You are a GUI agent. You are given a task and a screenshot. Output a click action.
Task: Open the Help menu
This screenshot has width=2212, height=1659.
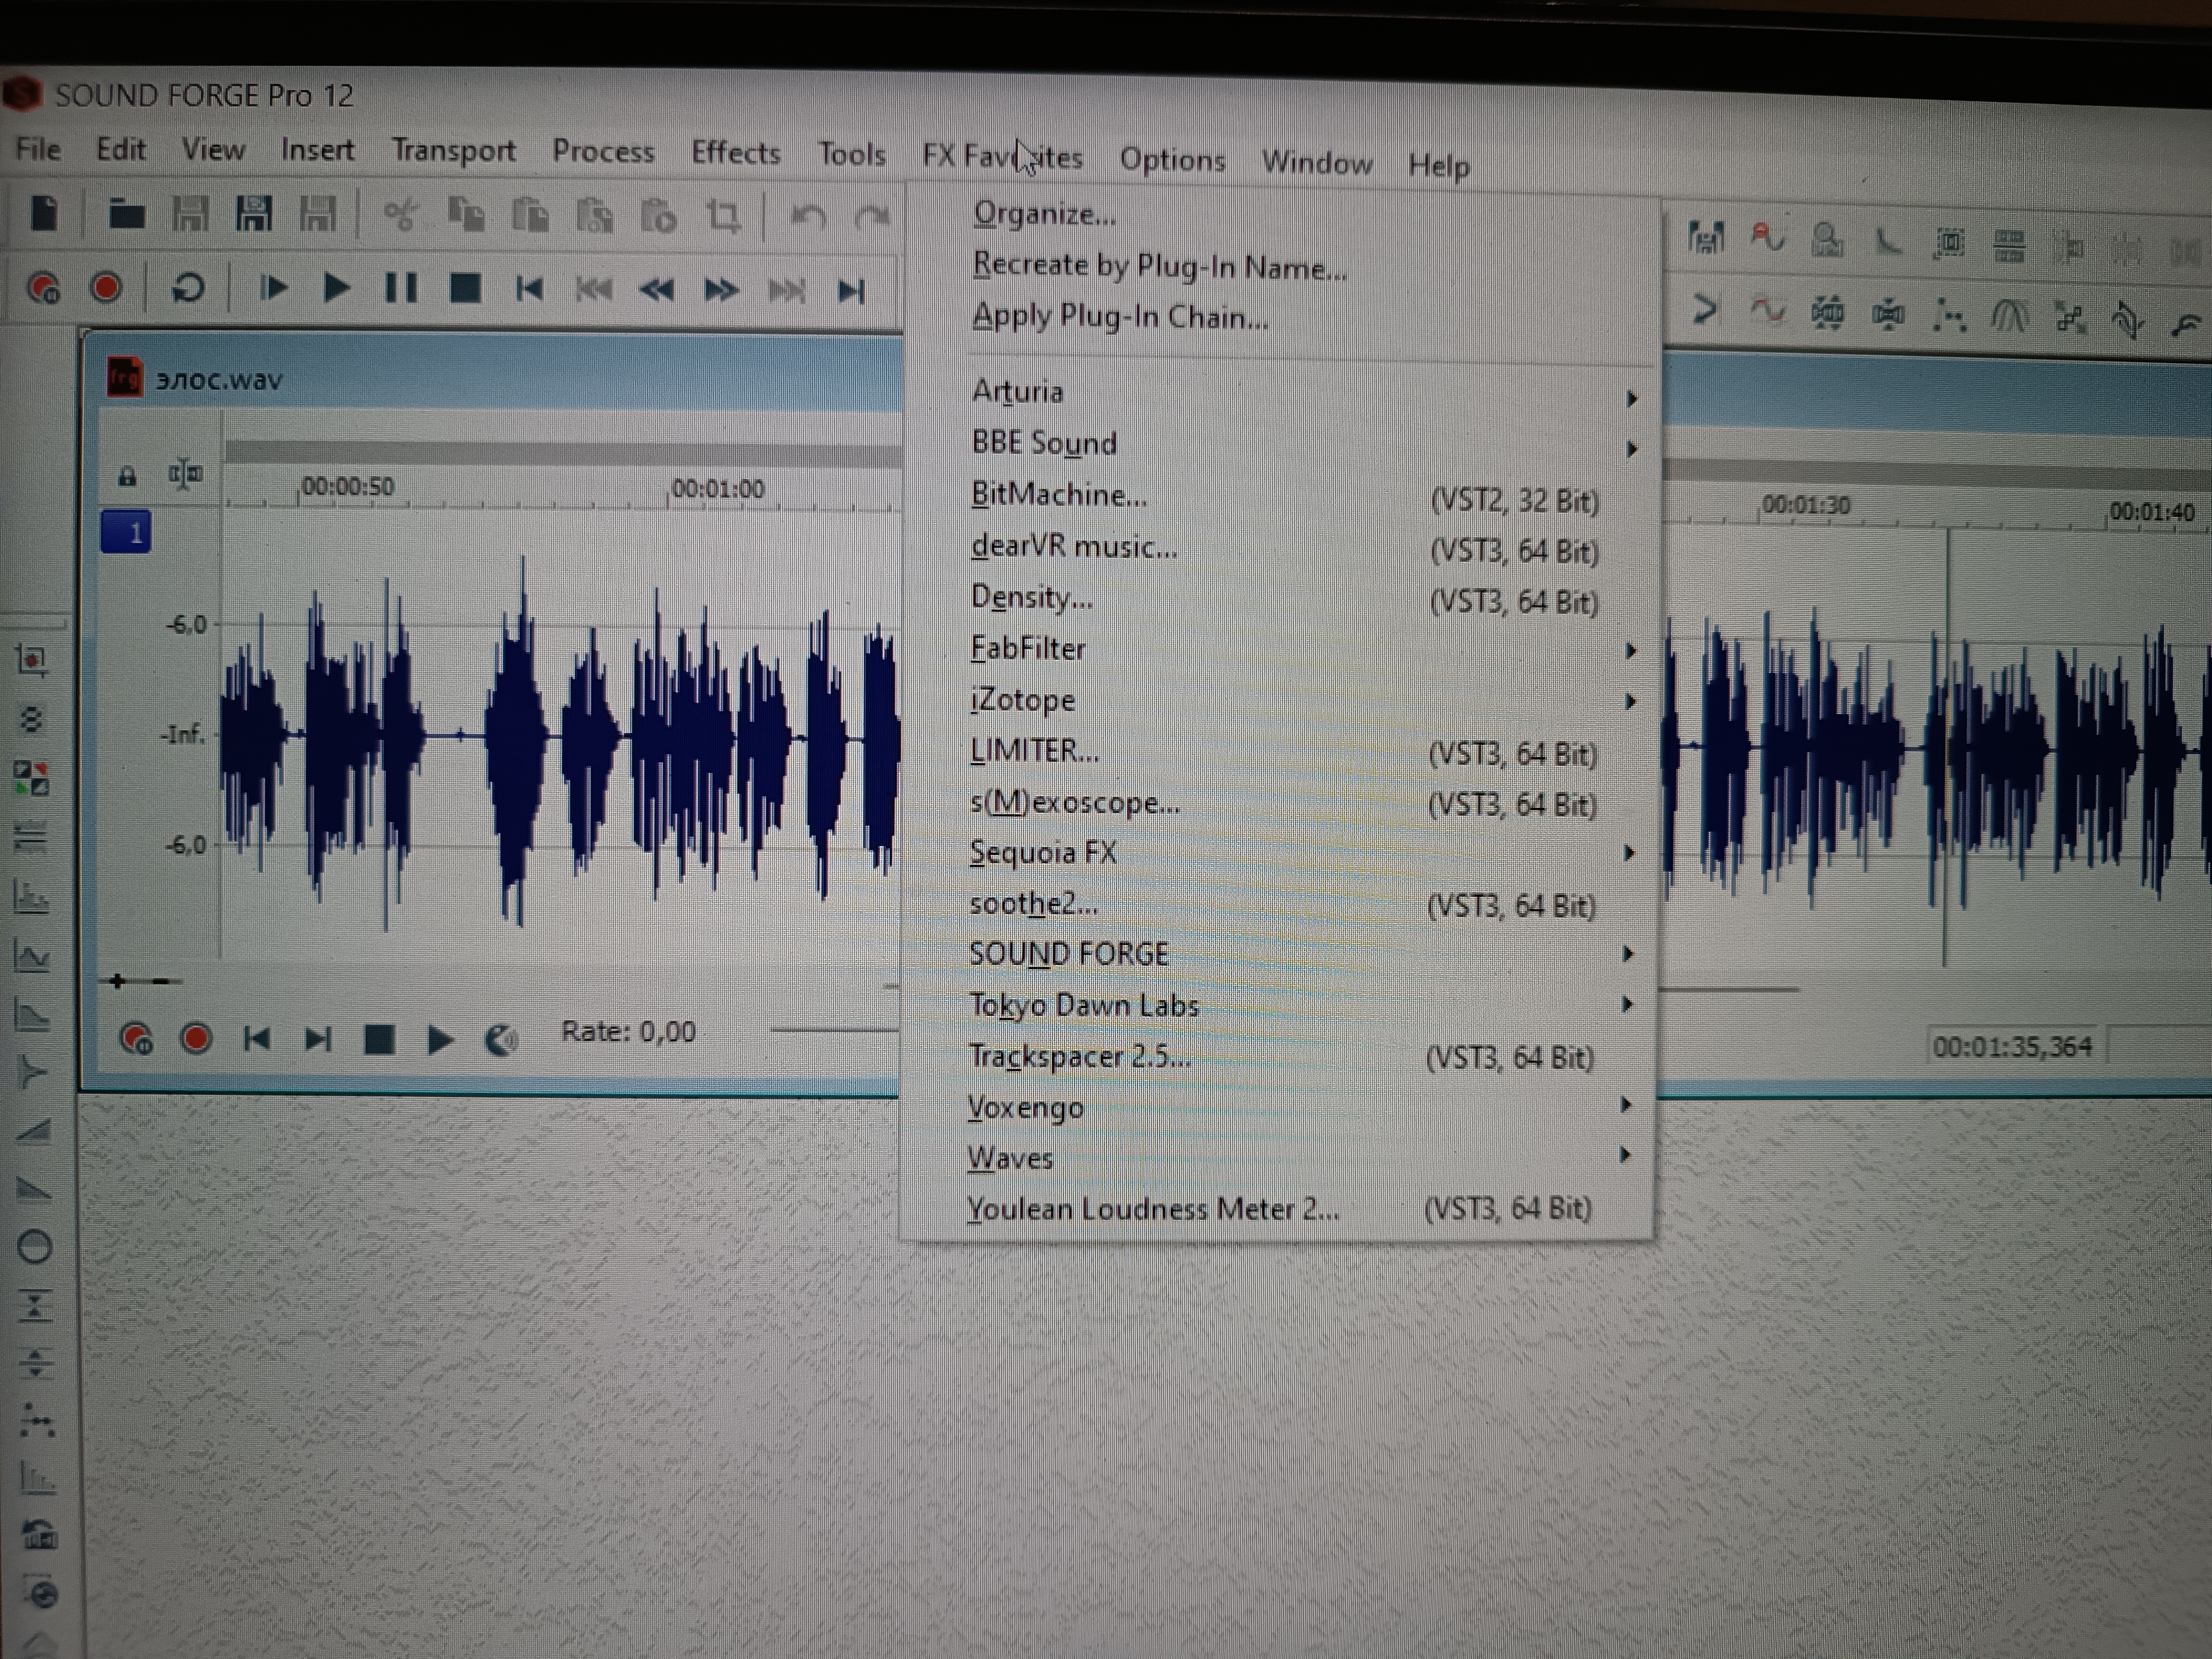click(1439, 166)
